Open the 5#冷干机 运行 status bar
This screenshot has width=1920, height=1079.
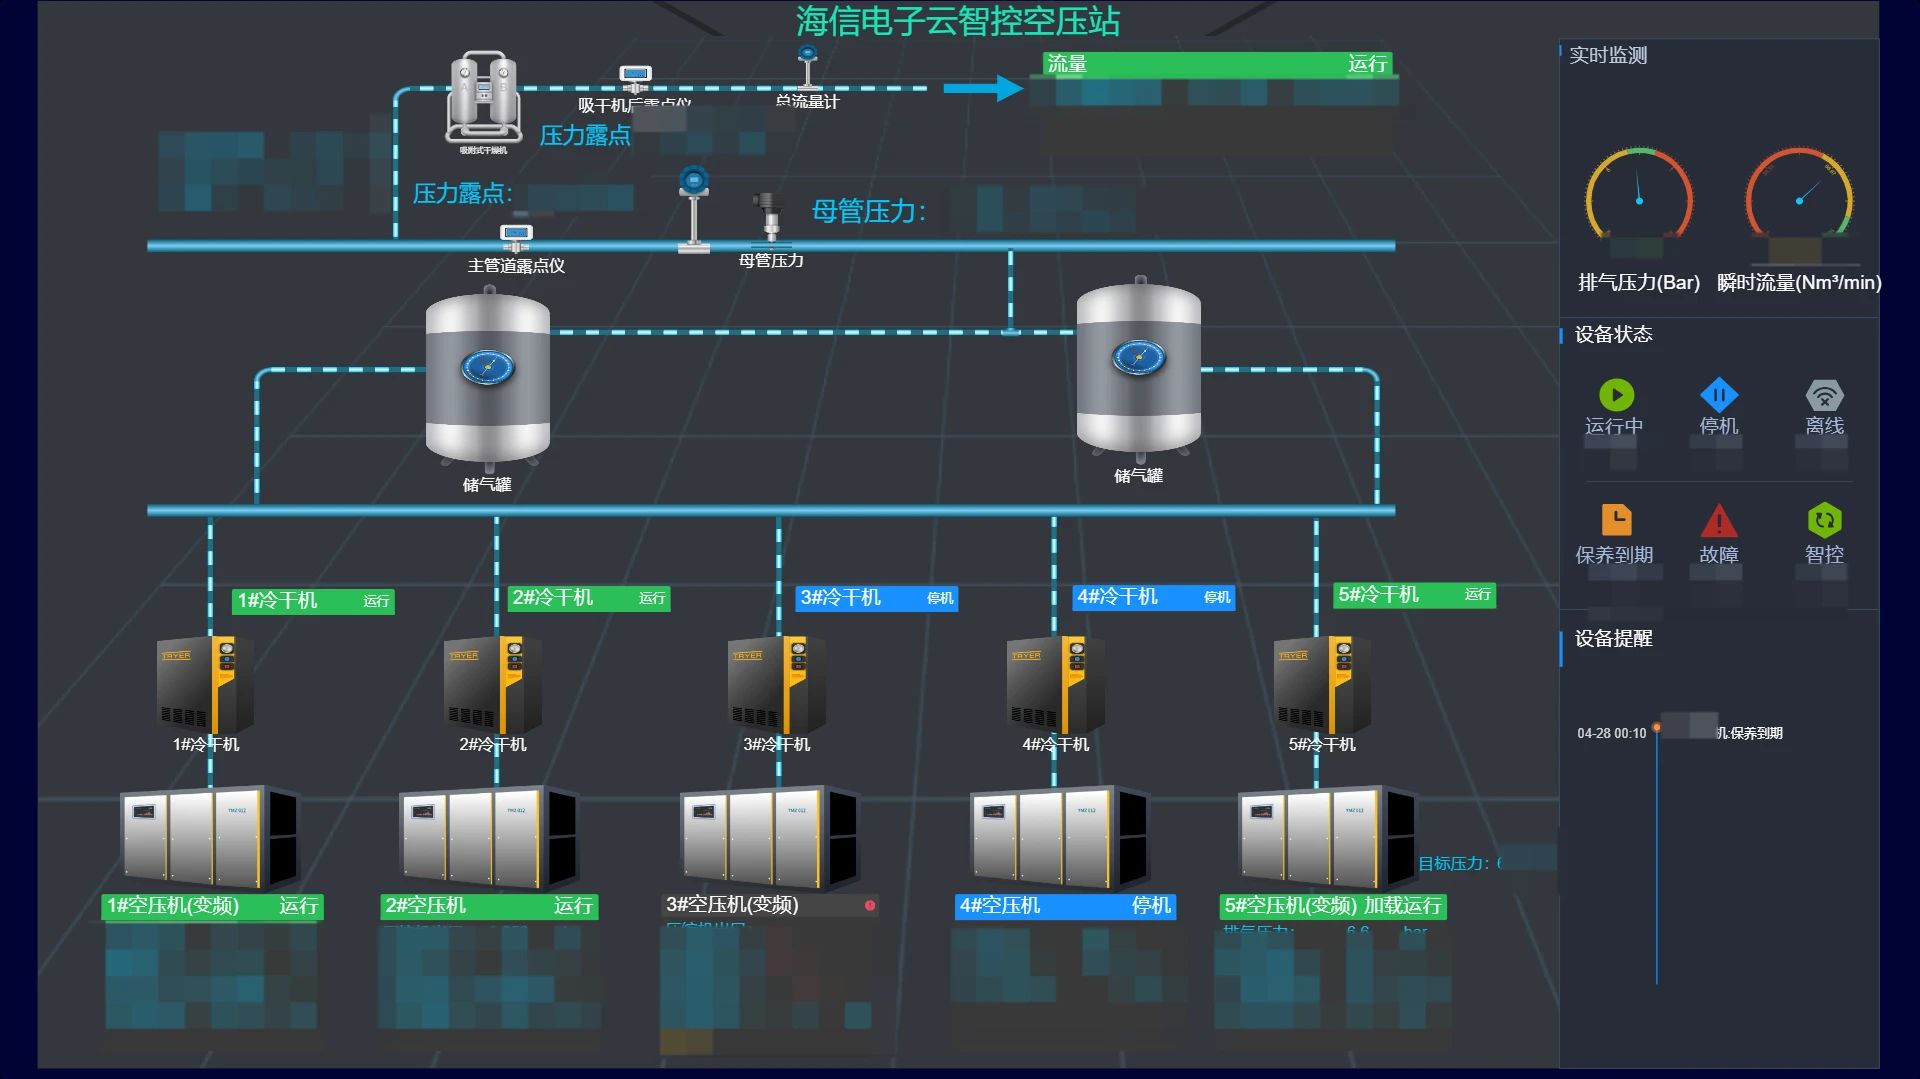coord(1415,595)
